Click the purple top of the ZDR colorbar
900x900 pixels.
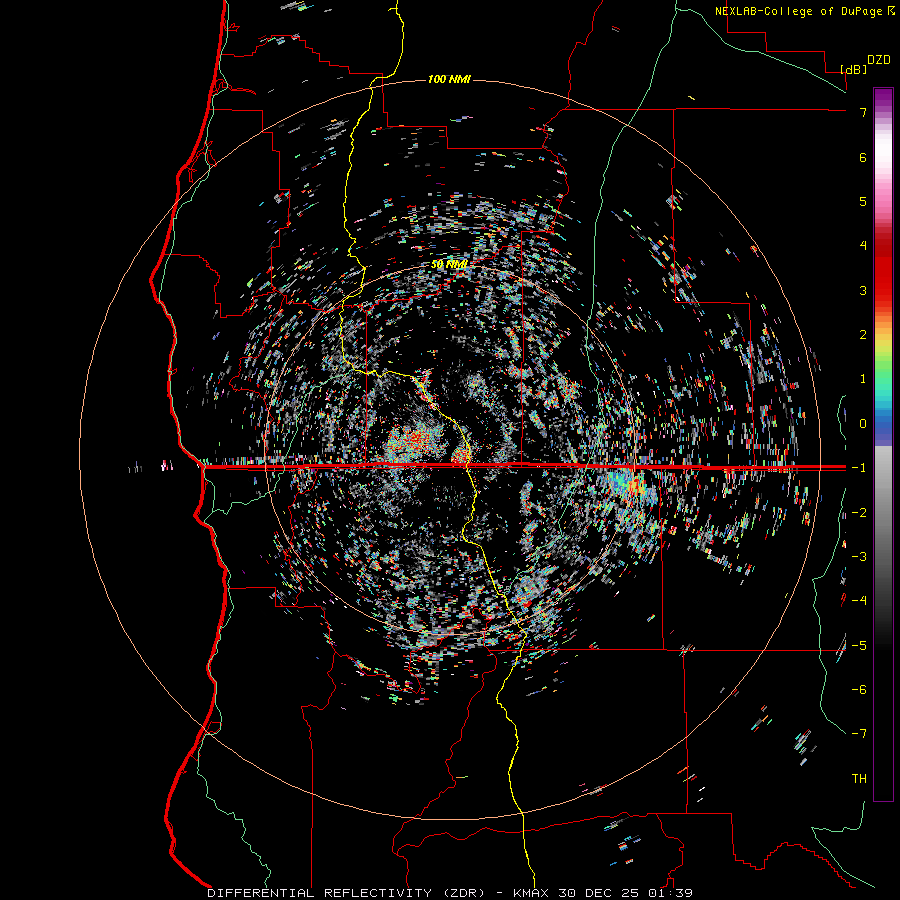pos(883,98)
